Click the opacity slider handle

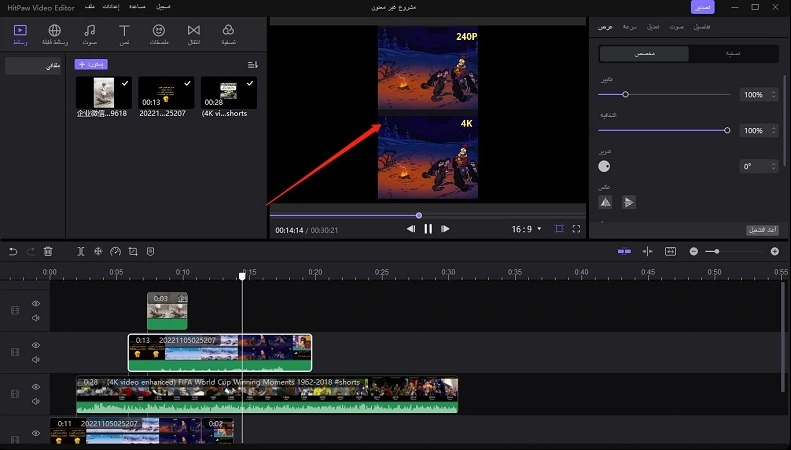click(727, 130)
